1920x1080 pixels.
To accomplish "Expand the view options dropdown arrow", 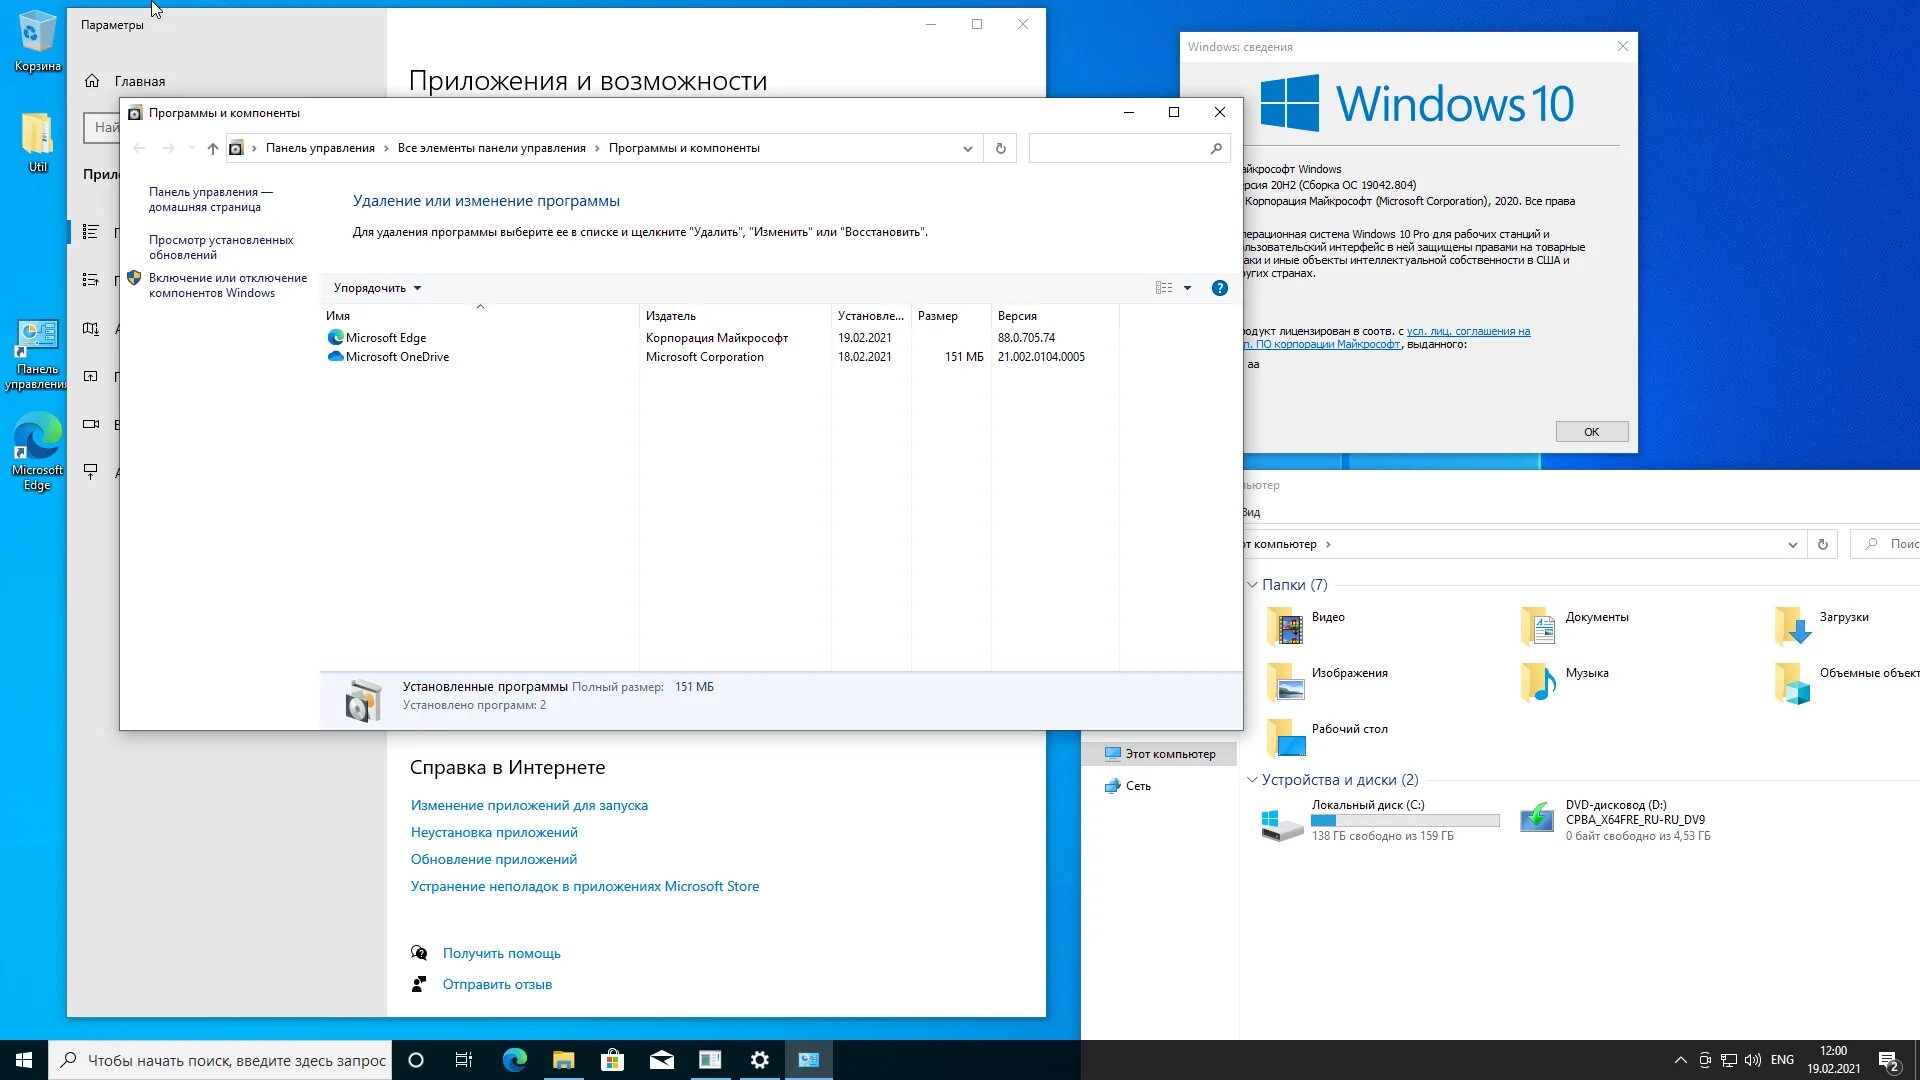I will click(1187, 288).
